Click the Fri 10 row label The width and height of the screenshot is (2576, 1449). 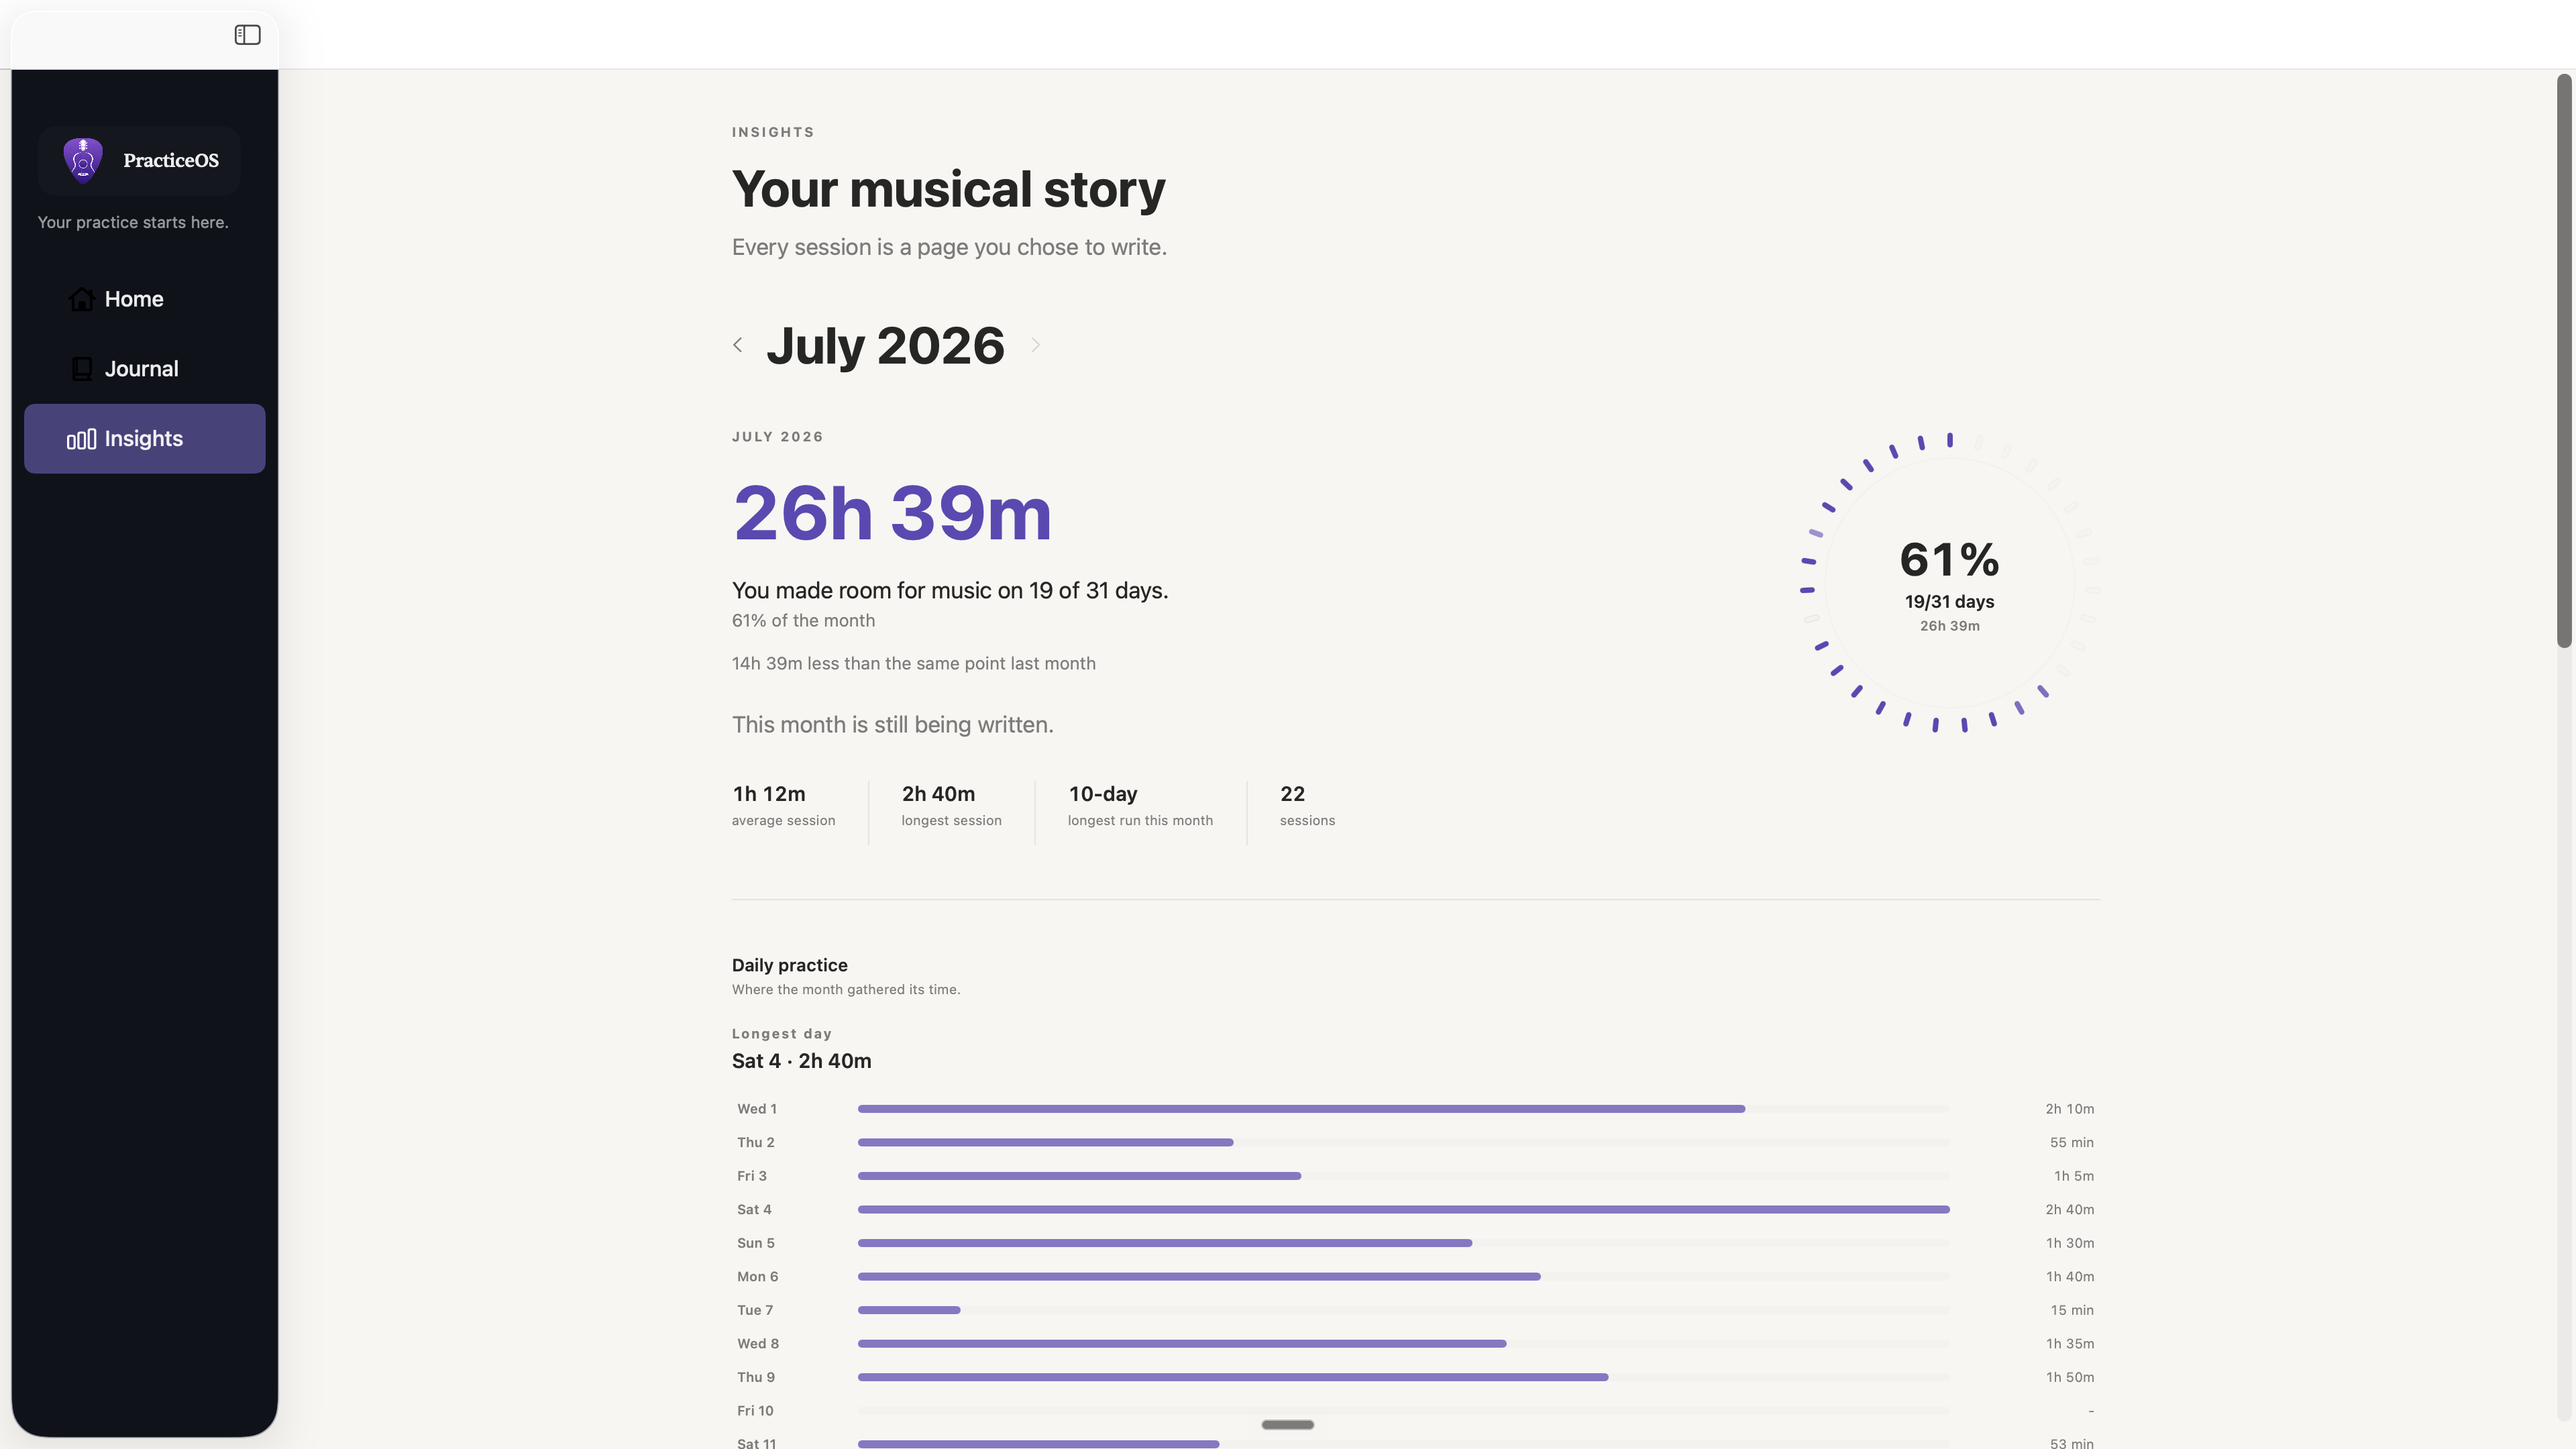(x=755, y=1411)
